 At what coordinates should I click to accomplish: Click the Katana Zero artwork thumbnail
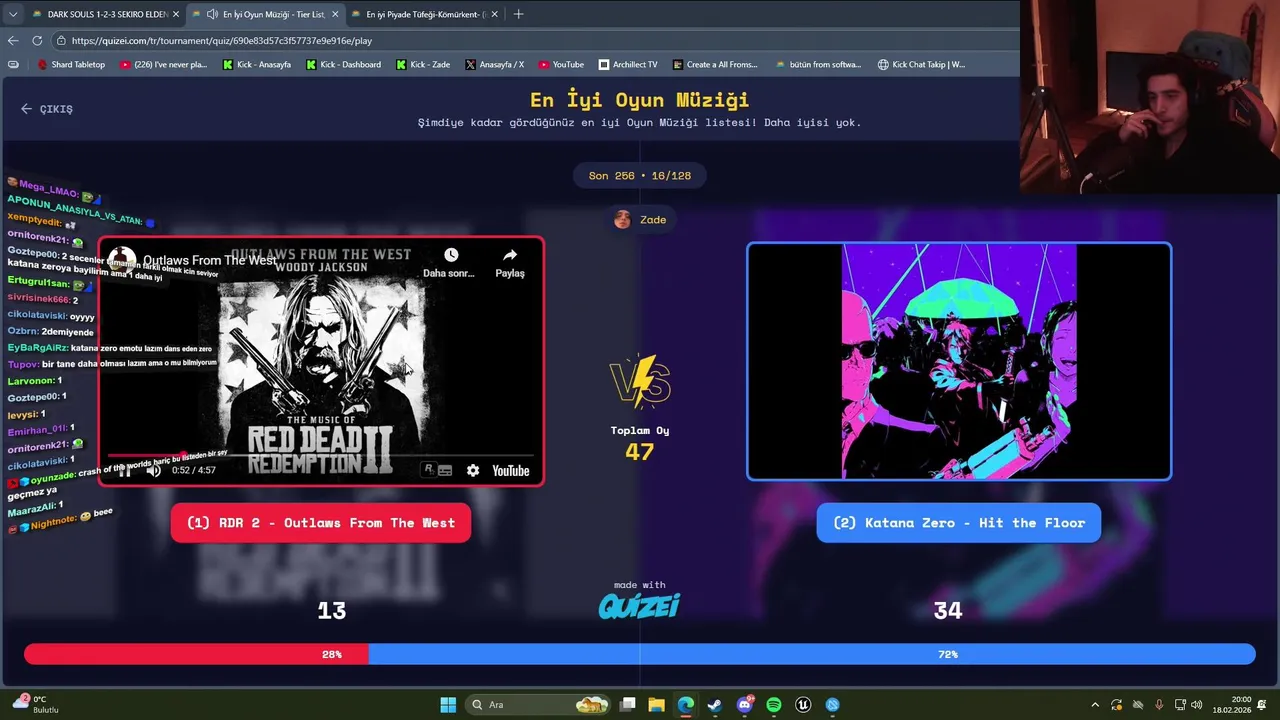[x=959, y=361]
